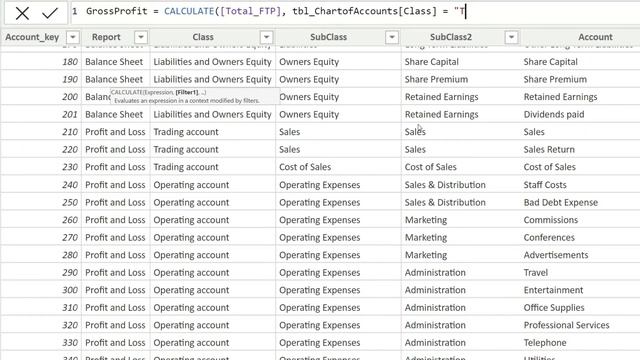The height and width of the screenshot is (360, 640).
Task: Open the Class column filter dropdown
Action: pyautogui.click(x=266, y=37)
